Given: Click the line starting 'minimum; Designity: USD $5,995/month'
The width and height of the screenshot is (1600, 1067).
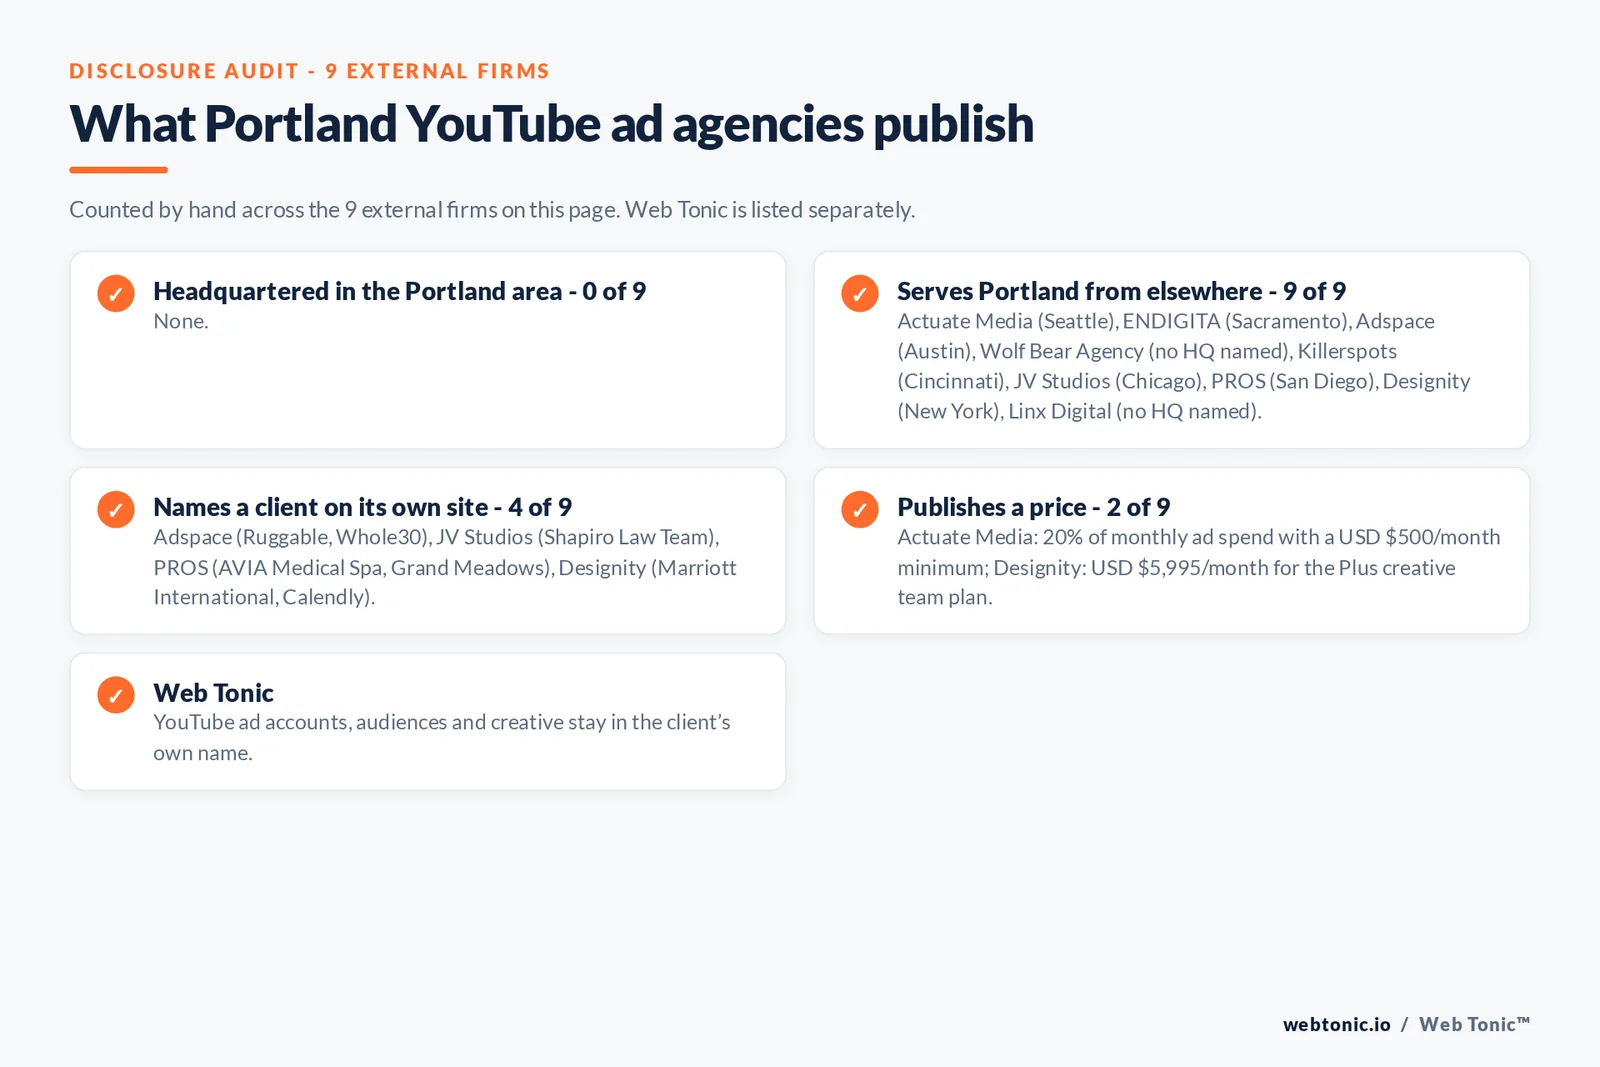Looking at the screenshot, I should 1176,567.
